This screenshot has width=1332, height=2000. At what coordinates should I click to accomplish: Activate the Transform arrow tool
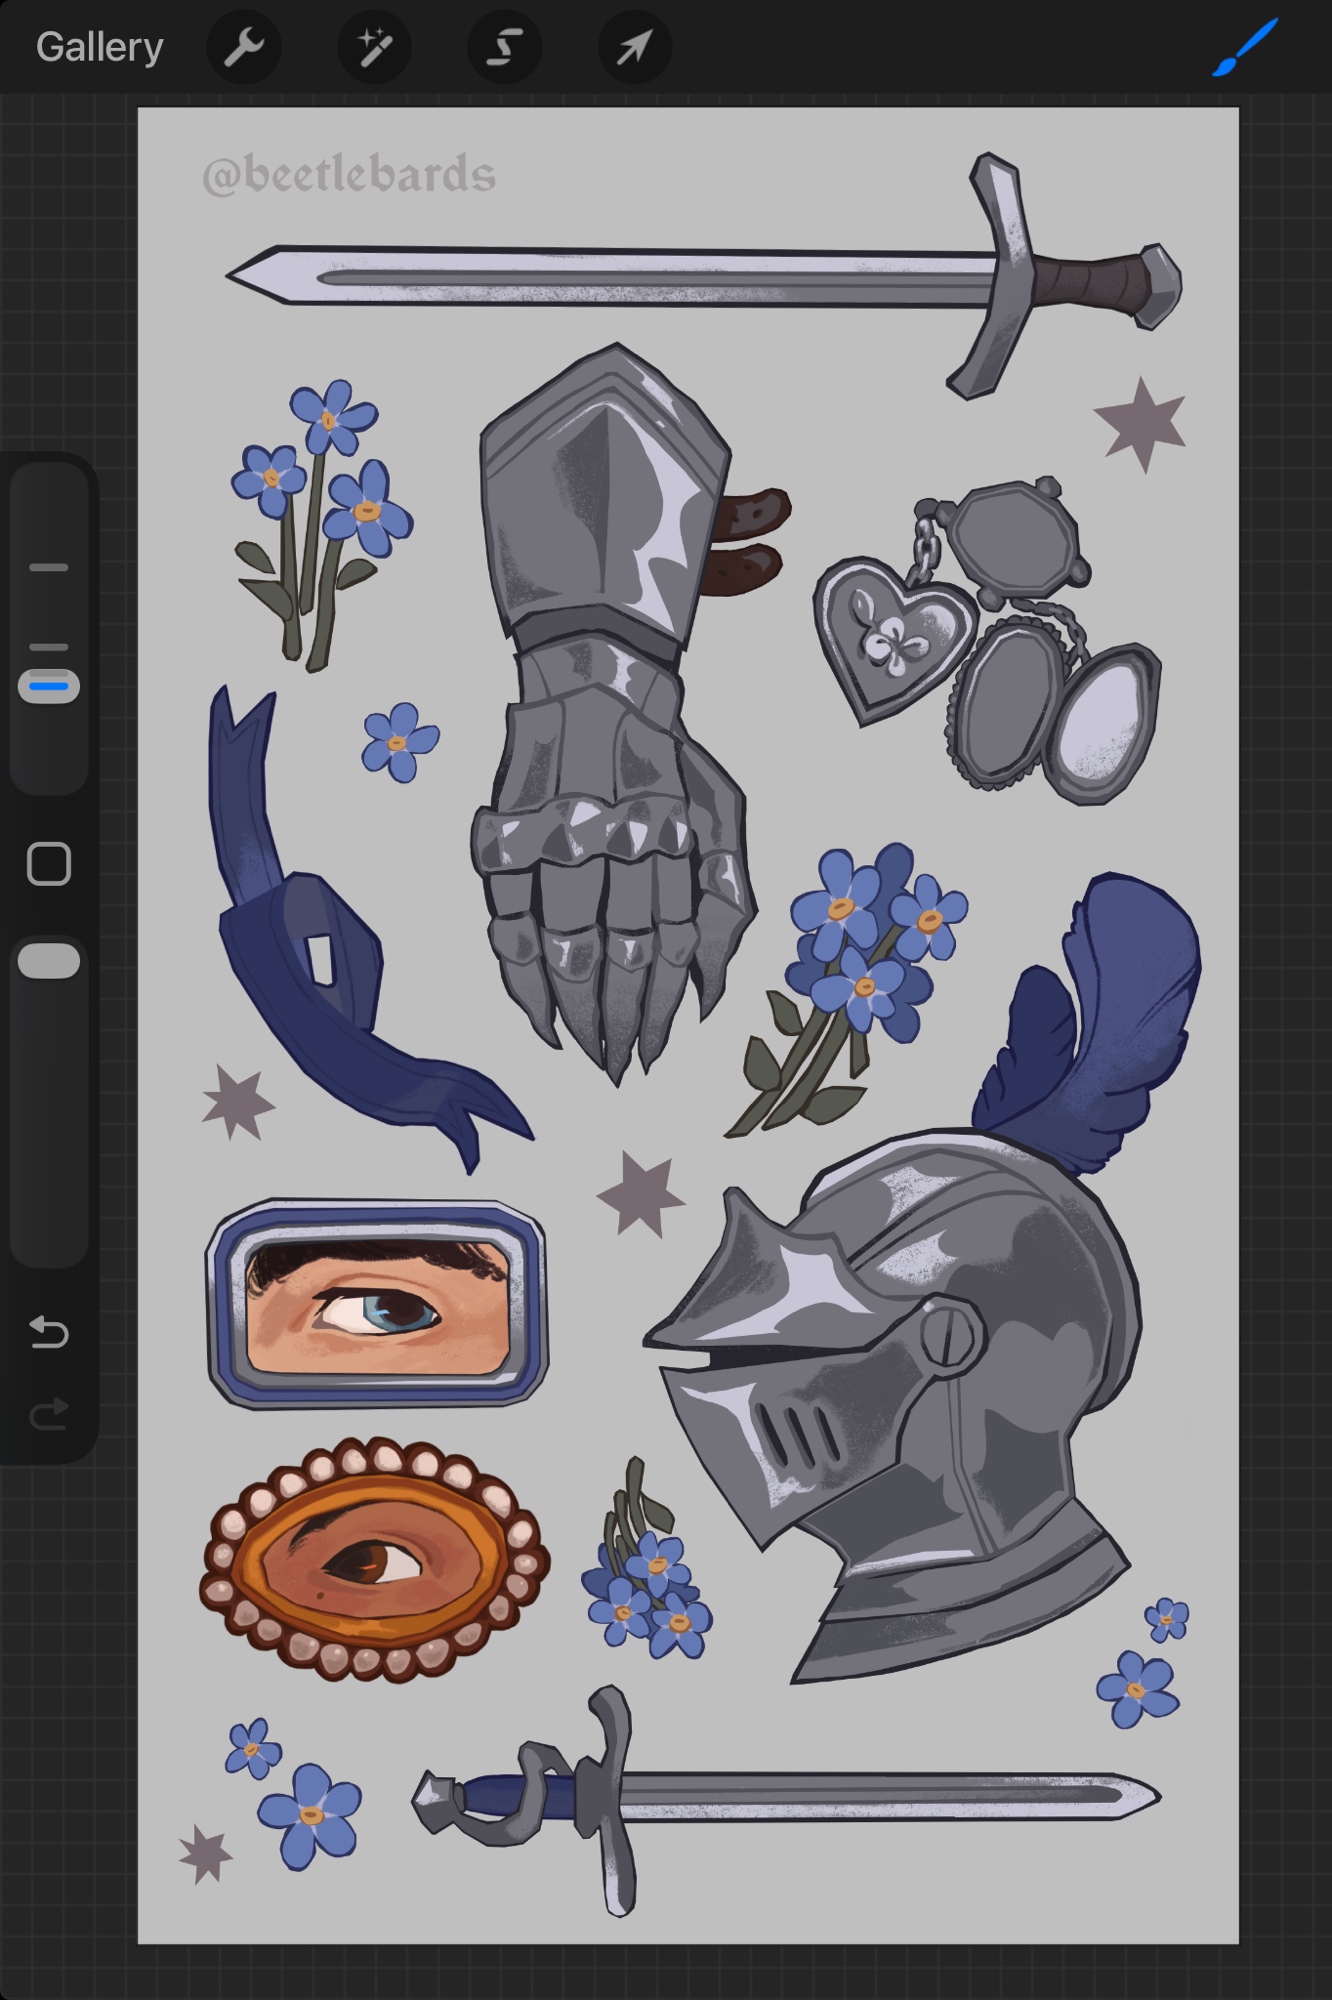click(634, 47)
